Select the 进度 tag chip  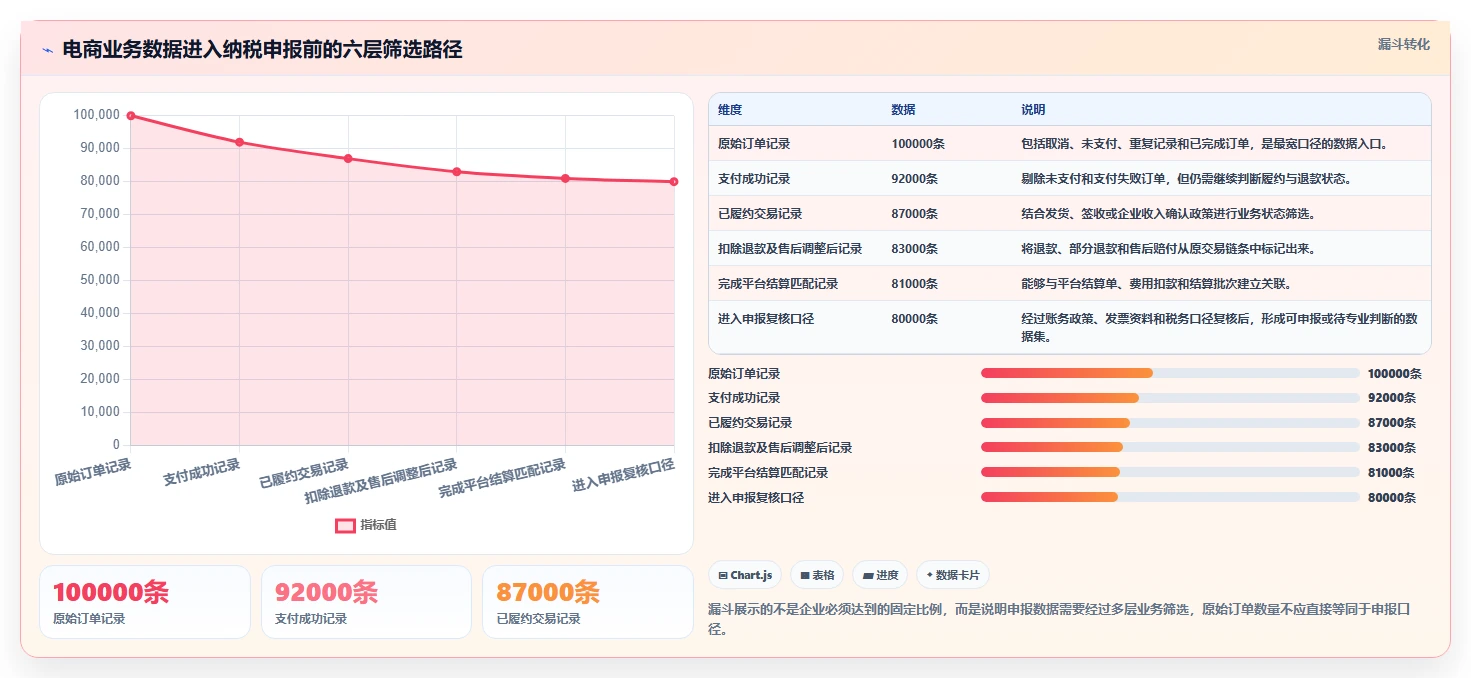pos(881,575)
